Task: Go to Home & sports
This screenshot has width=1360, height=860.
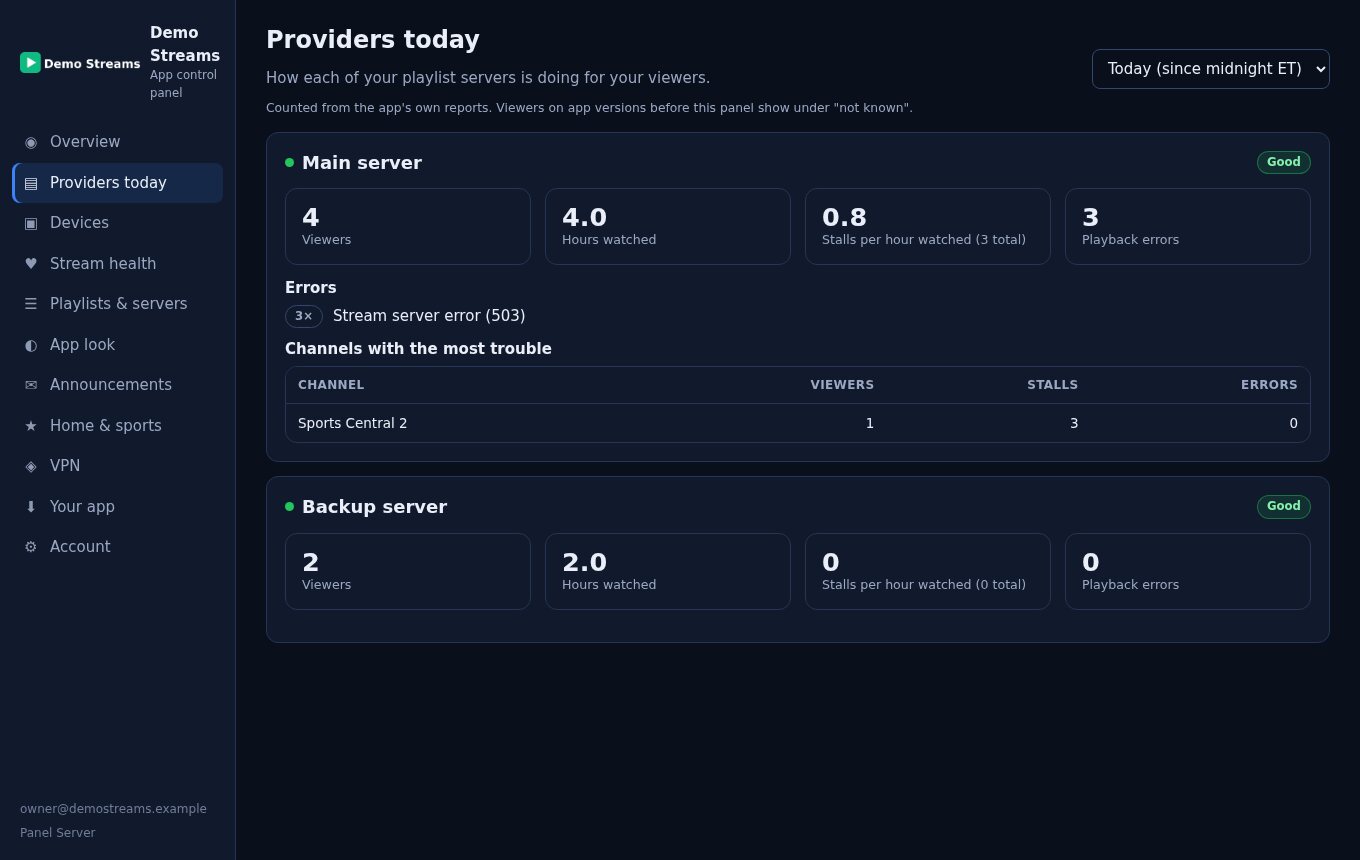Action: [x=118, y=426]
